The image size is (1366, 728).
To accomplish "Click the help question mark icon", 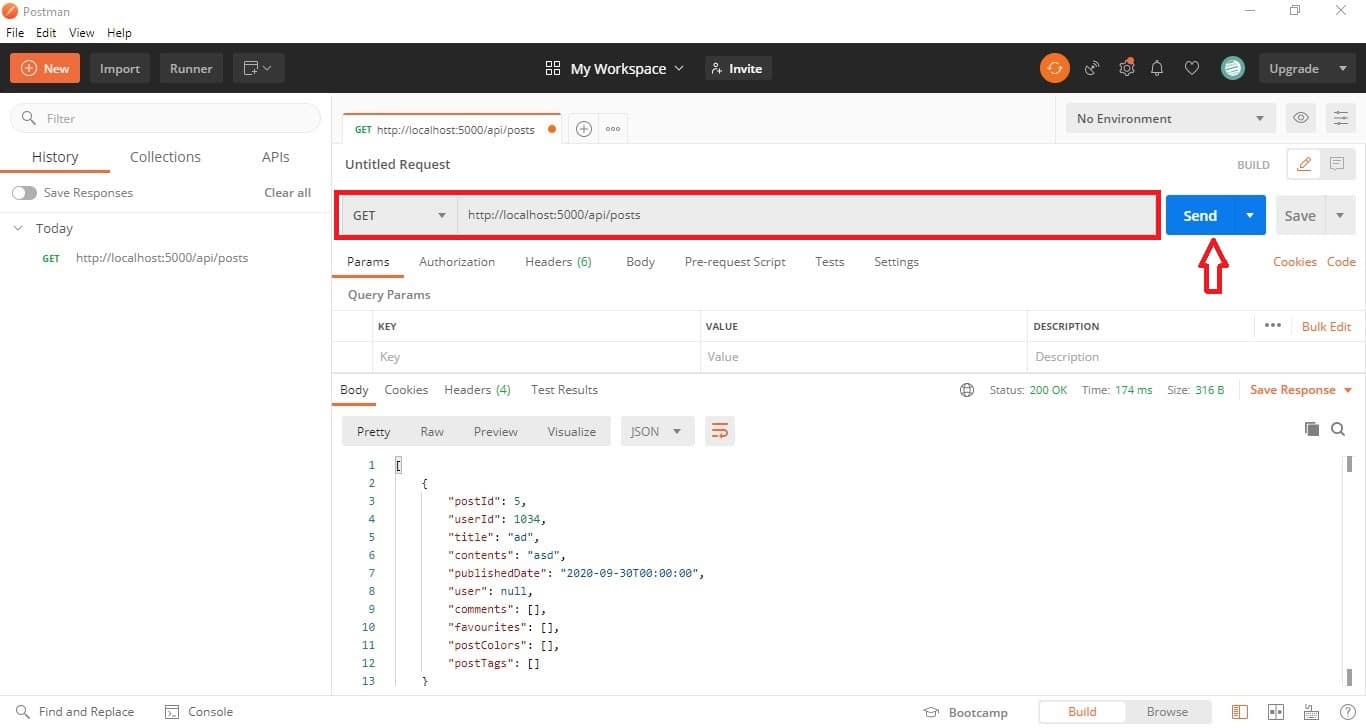I will point(1347,712).
